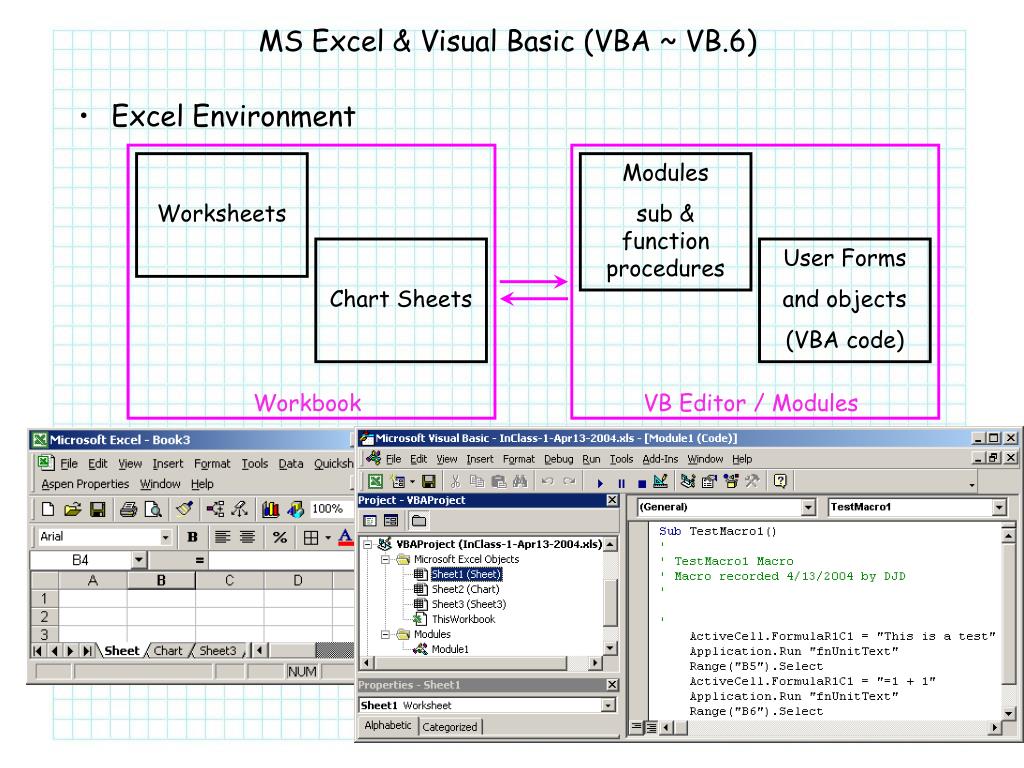Open the Sheet1 Worksheet dropdown in Properties
Image resolution: width=1024 pixels, height=768 pixels.
click(x=609, y=705)
